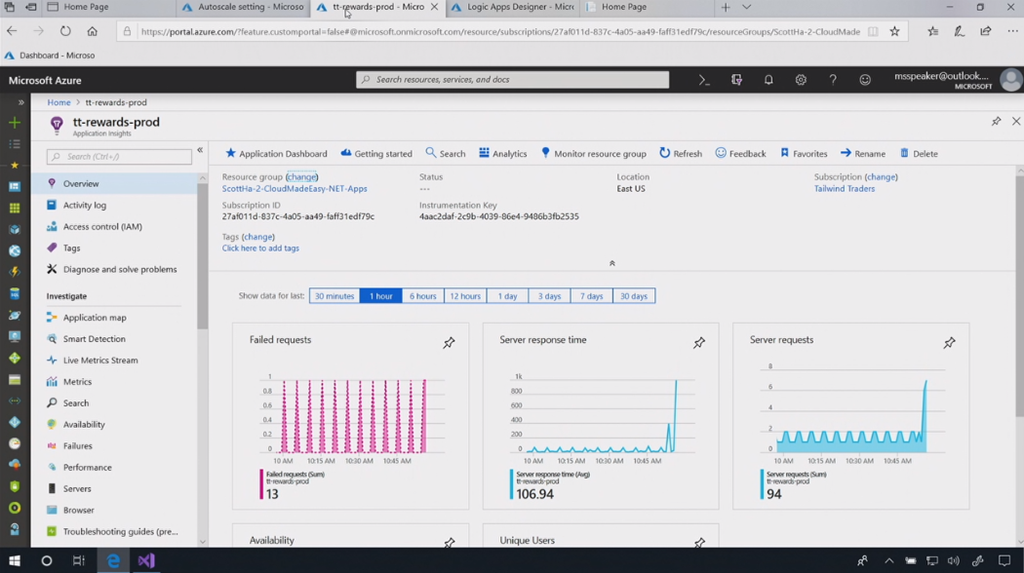1024x573 pixels.
Task: Open Azure Cloud Shell icon
Action: coord(704,80)
